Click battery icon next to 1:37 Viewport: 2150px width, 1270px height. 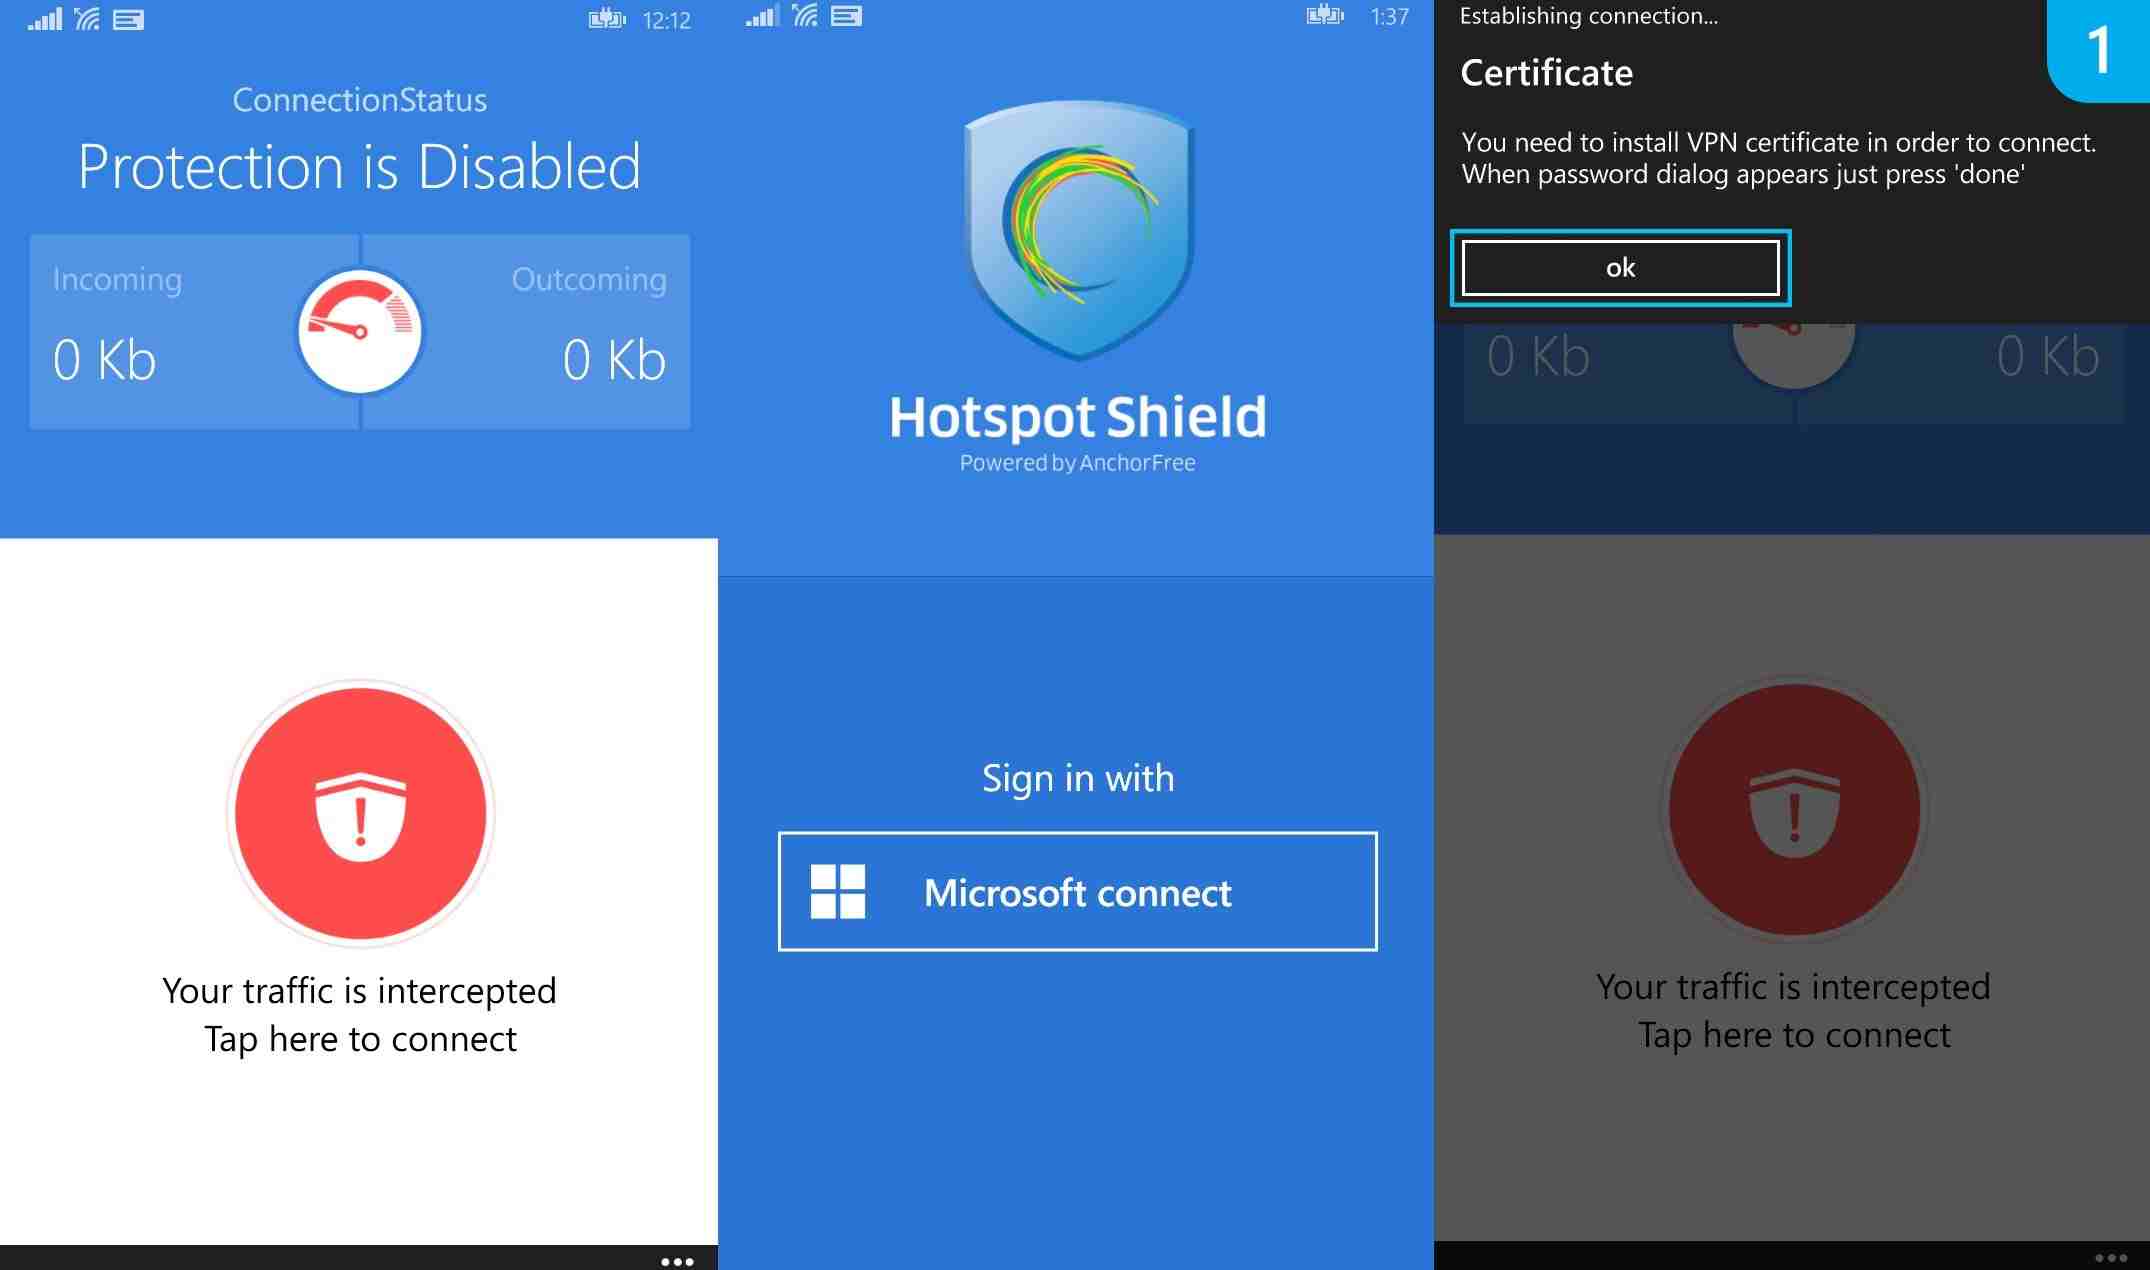point(1325,15)
